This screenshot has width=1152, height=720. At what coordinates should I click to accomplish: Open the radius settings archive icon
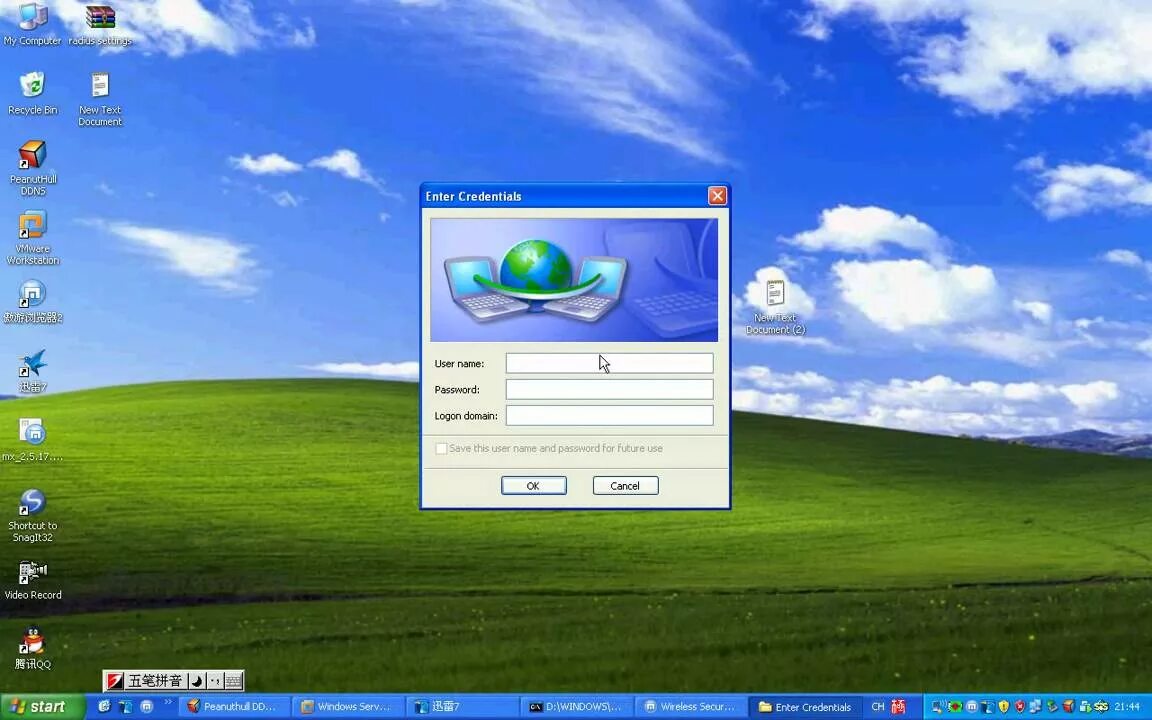[100, 24]
